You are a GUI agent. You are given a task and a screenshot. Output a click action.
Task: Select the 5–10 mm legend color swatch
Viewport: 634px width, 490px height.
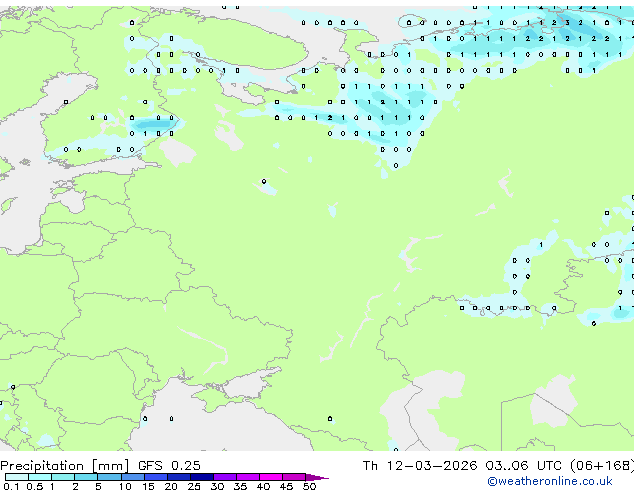pyautogui.click(x=110, y=477)
